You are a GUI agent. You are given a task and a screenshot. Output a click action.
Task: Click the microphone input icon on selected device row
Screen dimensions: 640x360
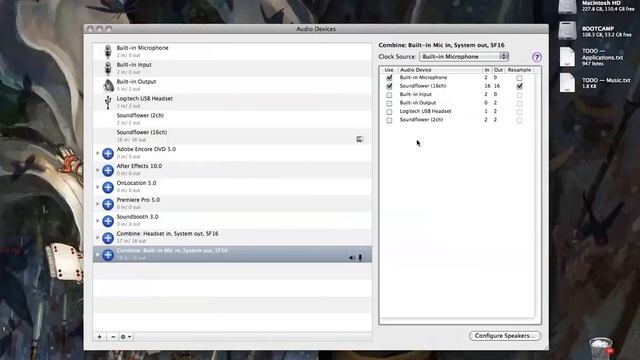(360, 258)
